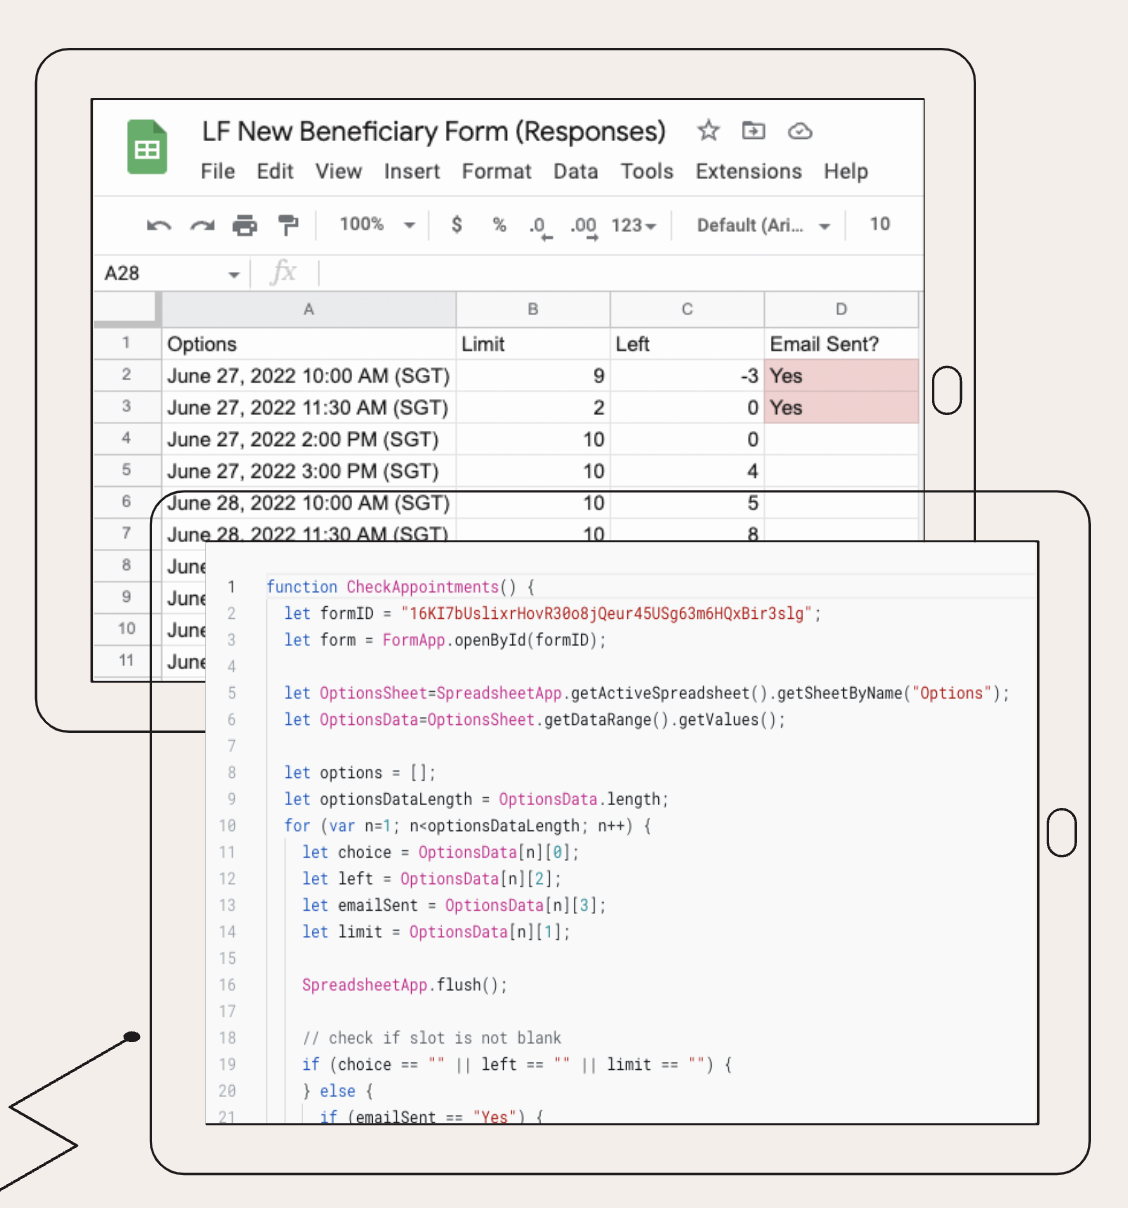
Task: Click the Limit value "2" in row 3
Action: [x=533, y=408]
